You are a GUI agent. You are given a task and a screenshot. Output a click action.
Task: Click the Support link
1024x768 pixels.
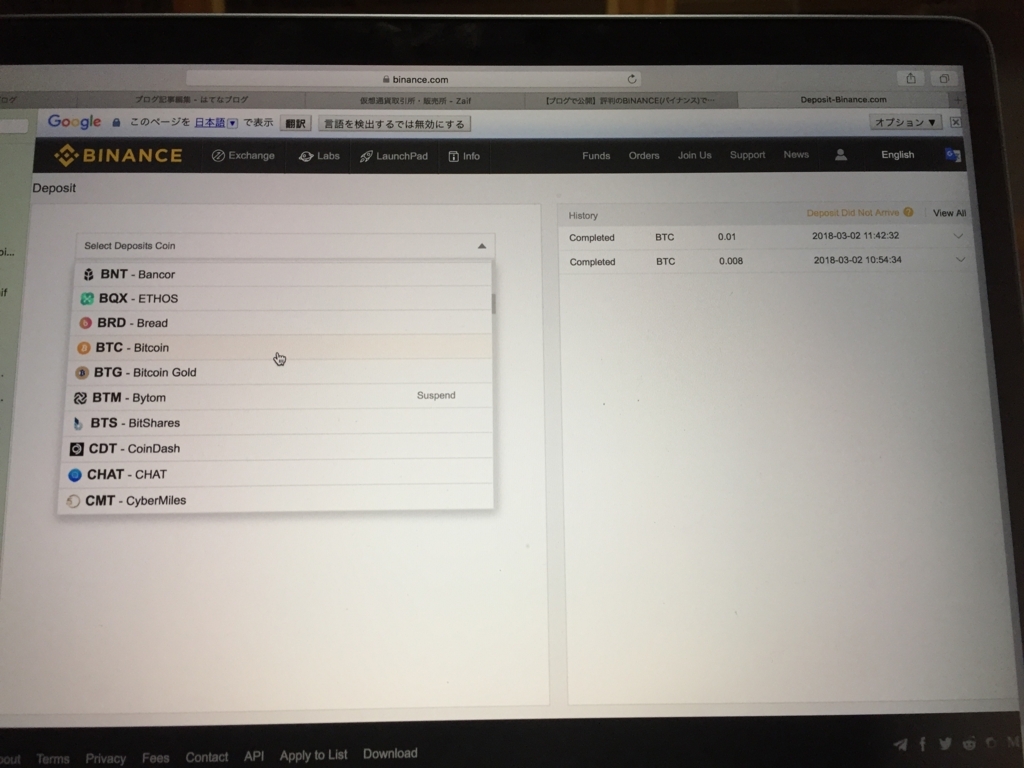click(747, 155)
